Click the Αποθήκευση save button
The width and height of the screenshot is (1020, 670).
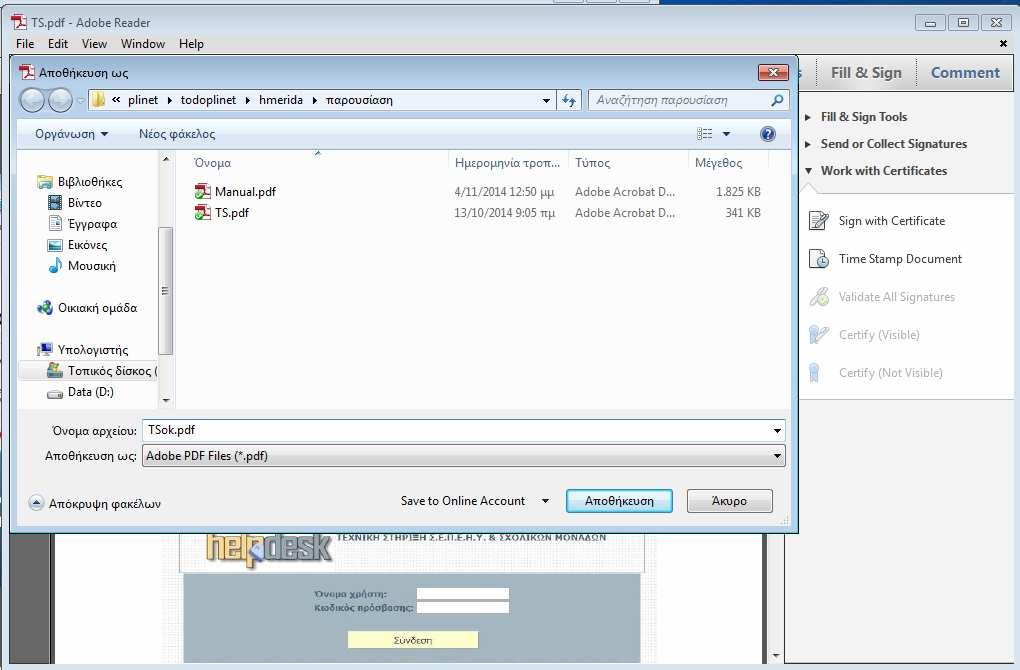click(x=619, y=501)
